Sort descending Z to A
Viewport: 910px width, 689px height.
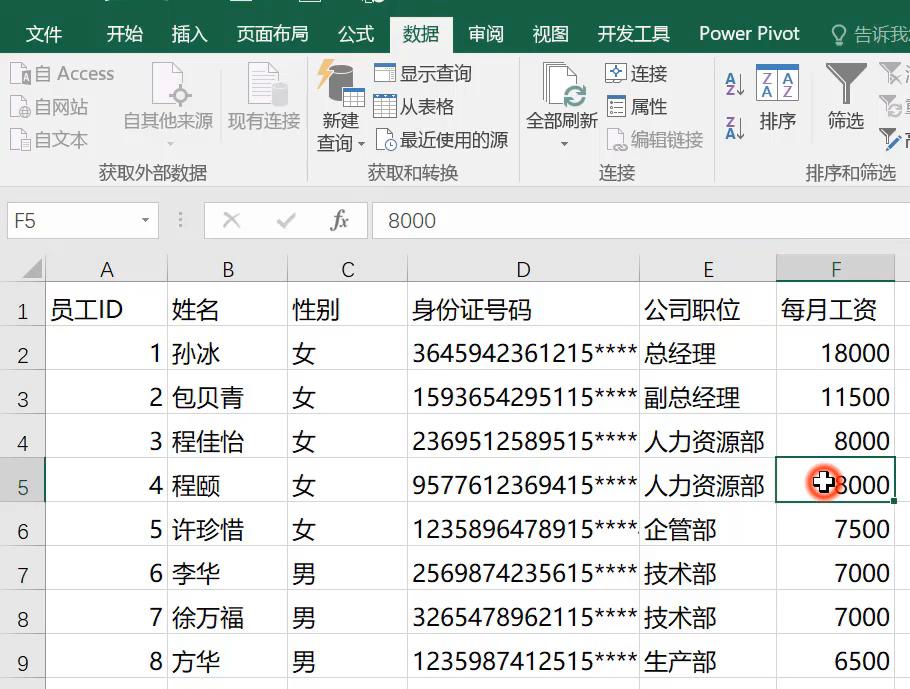(734, 128)
